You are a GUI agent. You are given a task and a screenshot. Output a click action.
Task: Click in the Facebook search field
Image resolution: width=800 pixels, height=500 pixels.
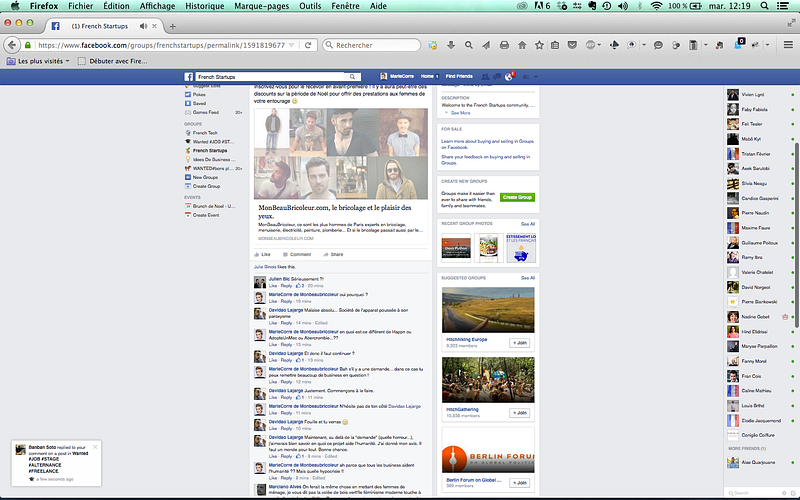272,77
